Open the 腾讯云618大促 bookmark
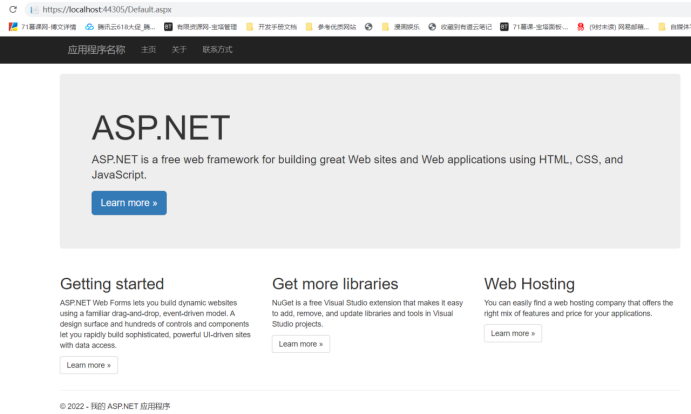Screen dimensions: 691x414 coord(120,27)
